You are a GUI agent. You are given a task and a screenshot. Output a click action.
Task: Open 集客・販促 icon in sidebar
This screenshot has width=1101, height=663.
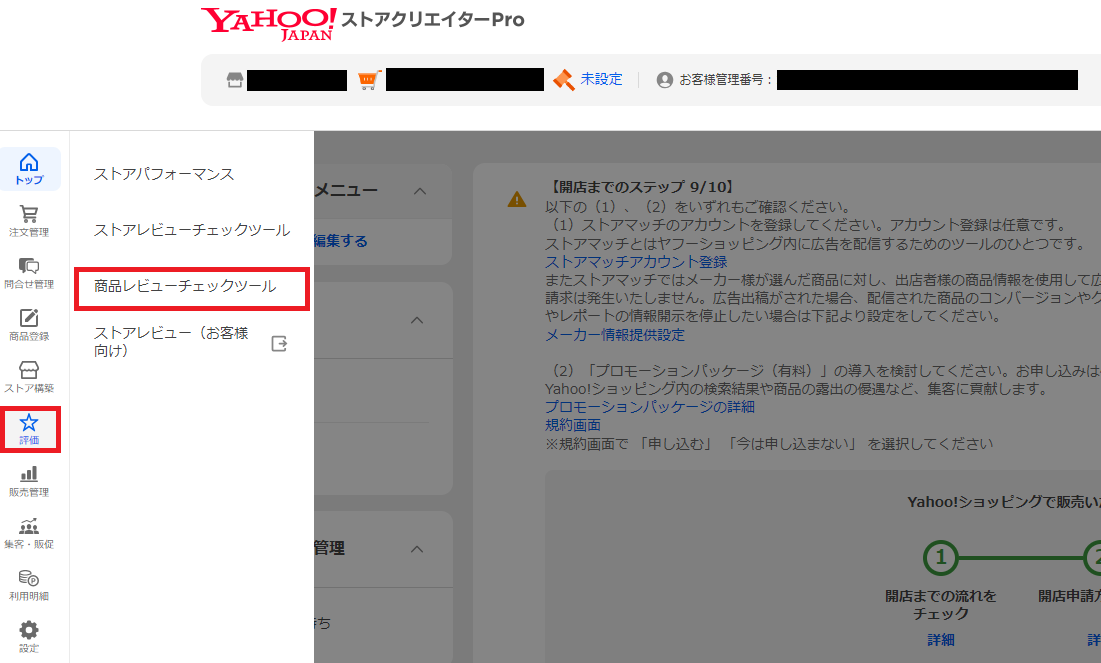29,532
